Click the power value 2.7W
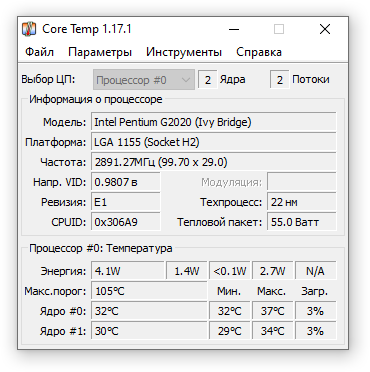 (273, 271)
